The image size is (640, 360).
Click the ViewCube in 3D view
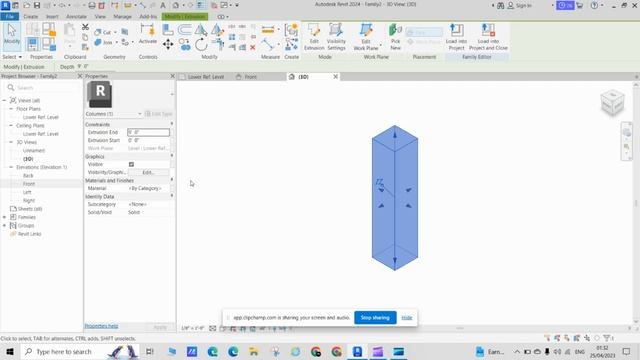tap(612, 102)
